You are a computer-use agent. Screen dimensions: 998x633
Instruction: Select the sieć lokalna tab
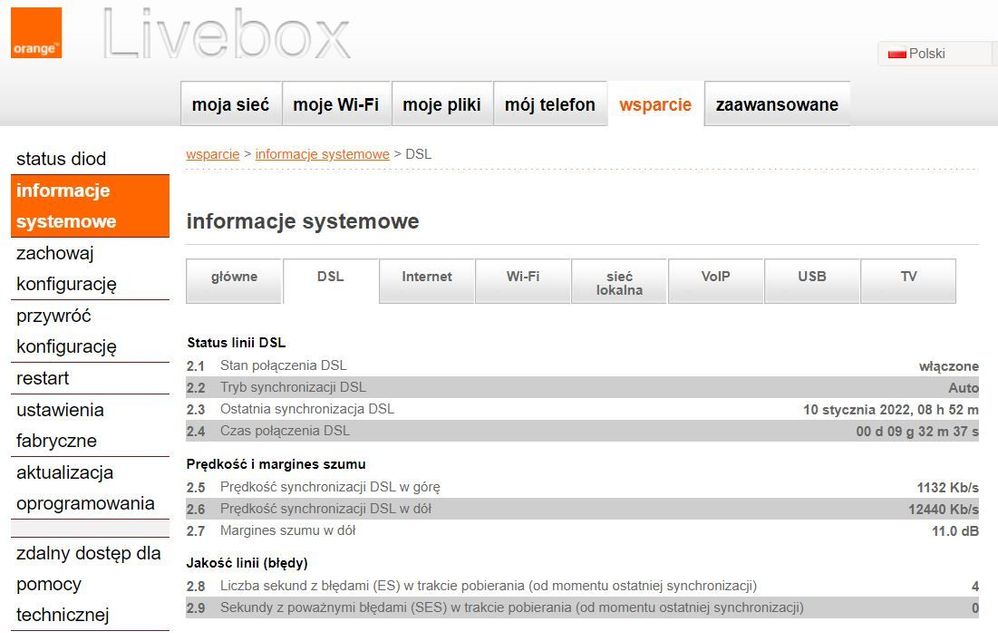(x=619, y=281)
